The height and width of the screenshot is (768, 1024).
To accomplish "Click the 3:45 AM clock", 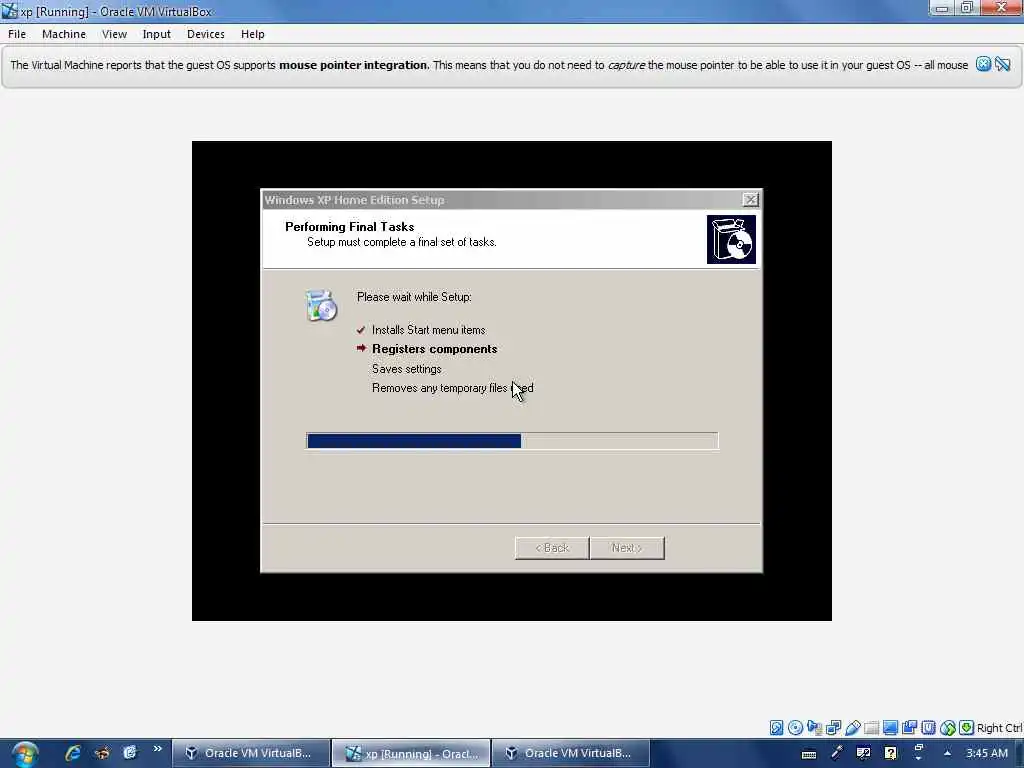I will pyautogui.click(x=987, y=753).
